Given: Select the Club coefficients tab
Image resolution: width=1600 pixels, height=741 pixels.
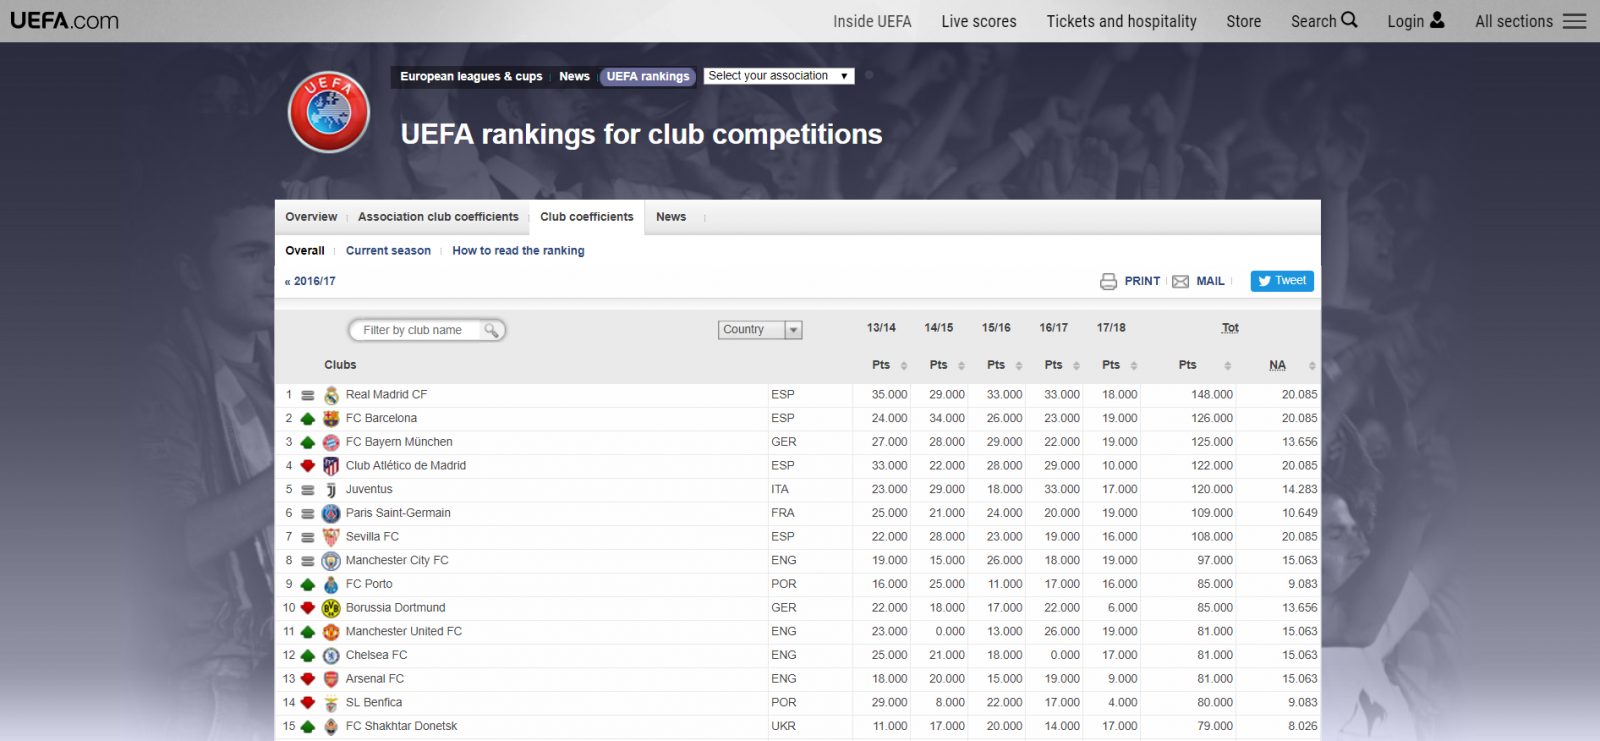Looking at the screenshot, I should [587, 217].
